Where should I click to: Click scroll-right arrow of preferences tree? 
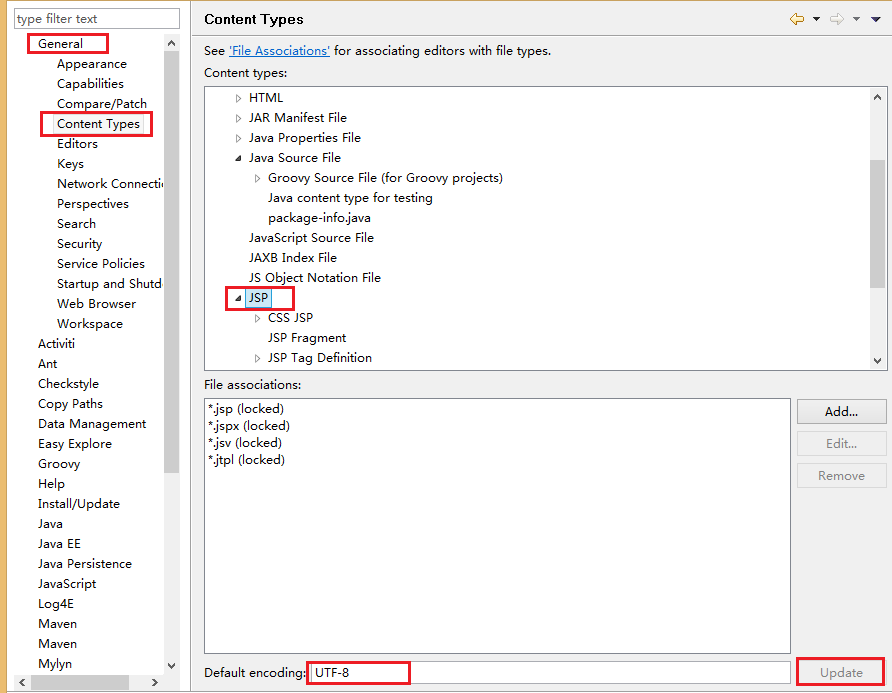155,682
